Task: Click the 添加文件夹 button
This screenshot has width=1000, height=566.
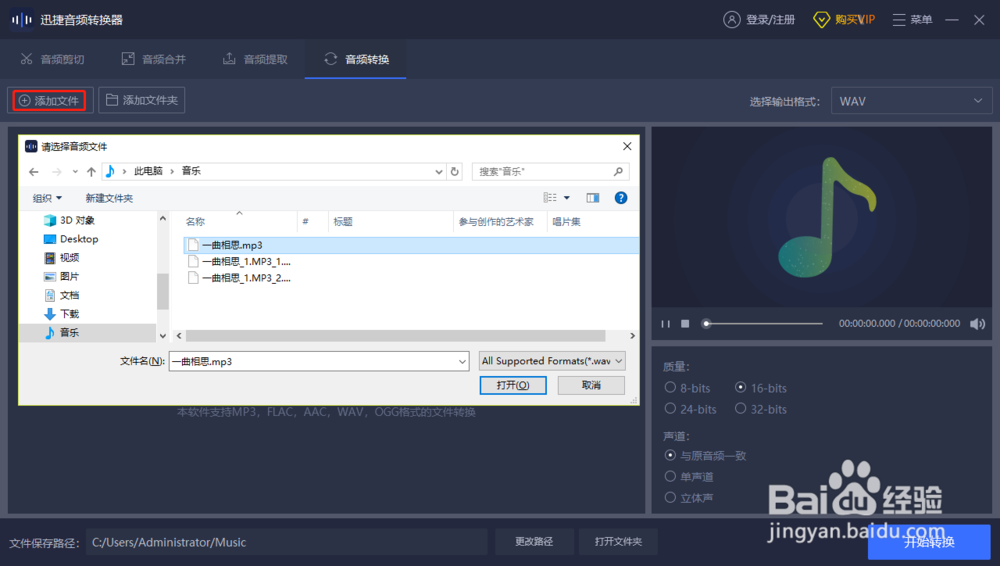Action: tap(142, 100)
